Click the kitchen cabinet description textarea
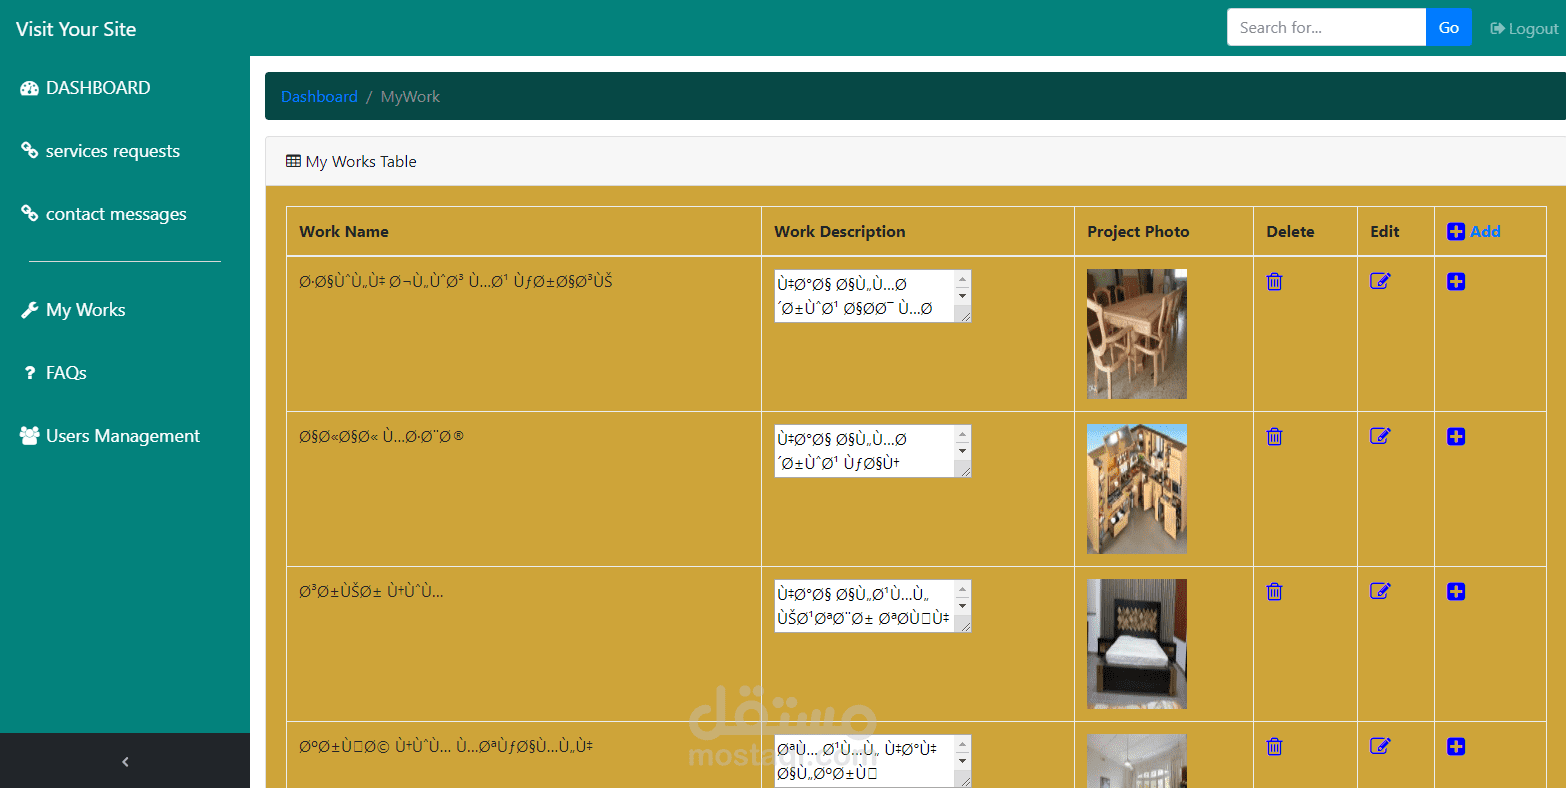The height and width of the screenshot is (788, 1566). pyautogui.click(x=872, y=451)
